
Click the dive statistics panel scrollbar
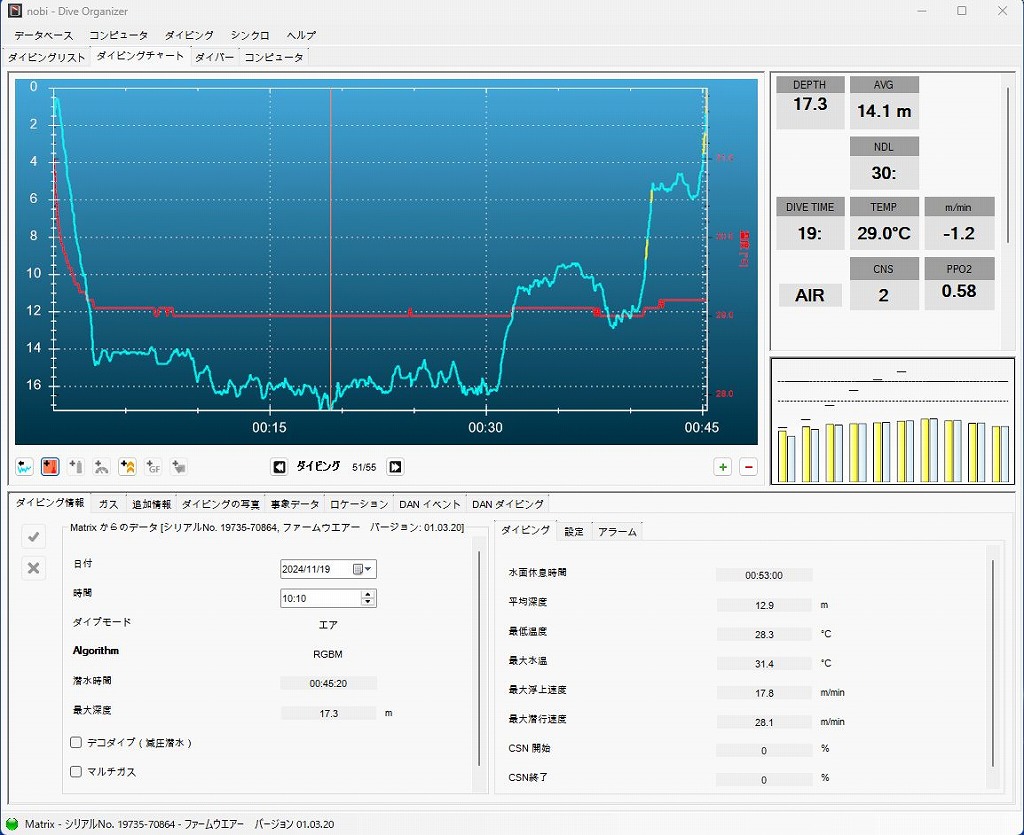pos(993,663)
